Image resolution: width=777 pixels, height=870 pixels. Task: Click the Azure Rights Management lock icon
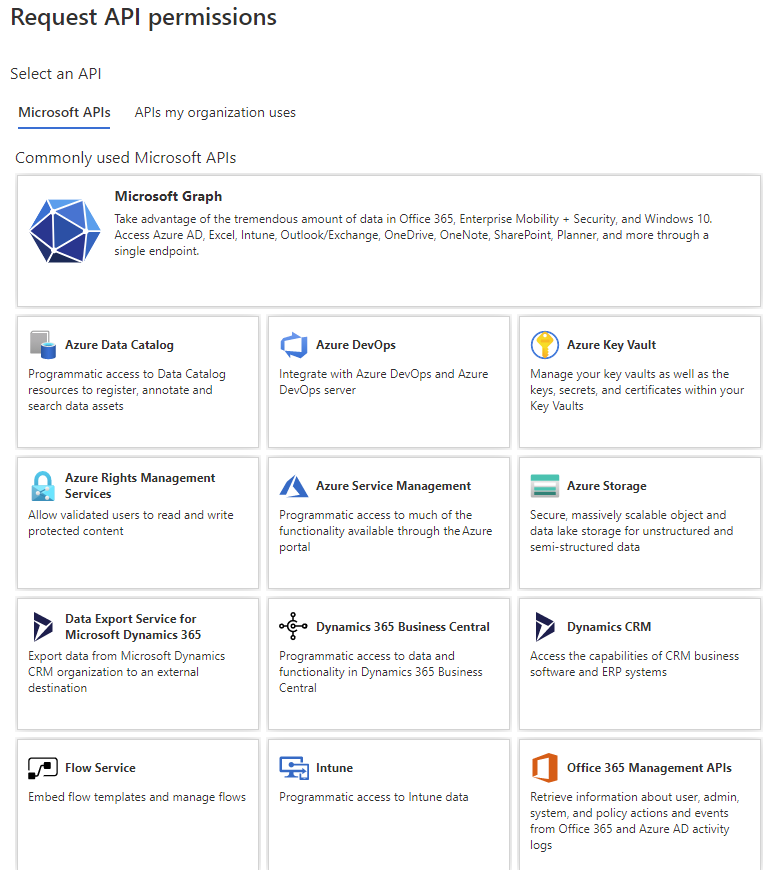coord(43,486)
